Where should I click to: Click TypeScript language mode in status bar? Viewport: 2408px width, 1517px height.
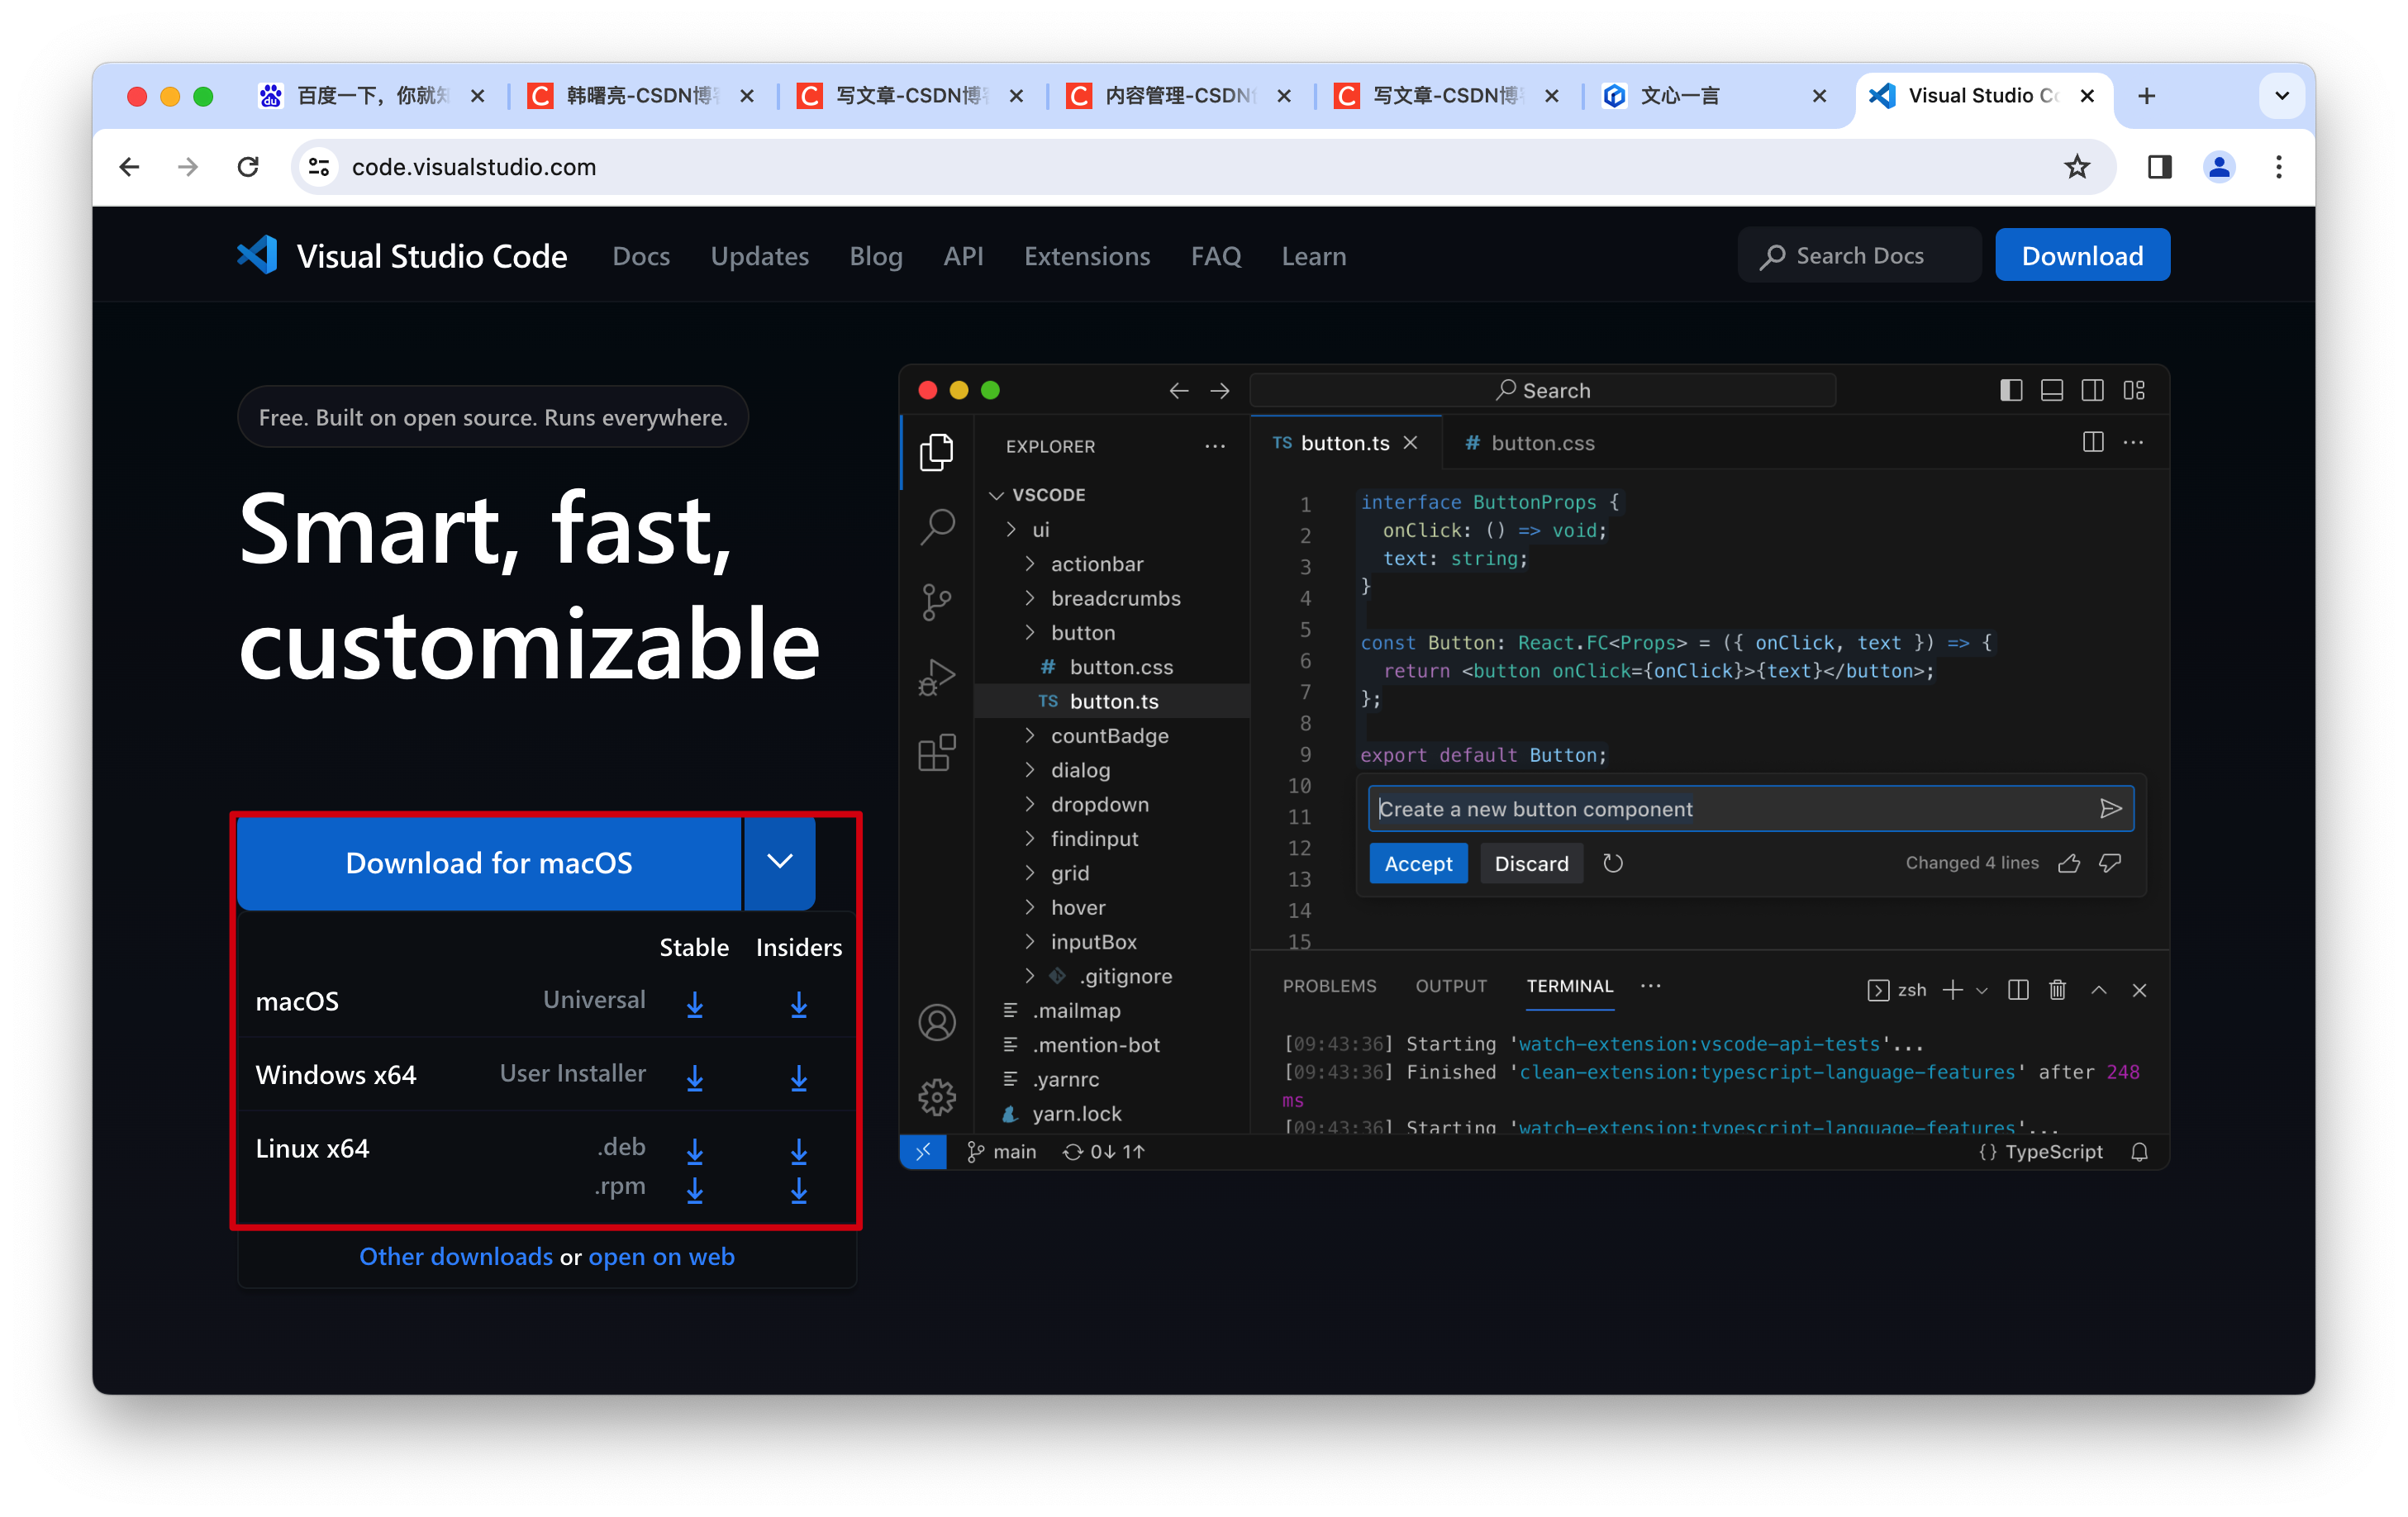(x=2040, y=1151)
